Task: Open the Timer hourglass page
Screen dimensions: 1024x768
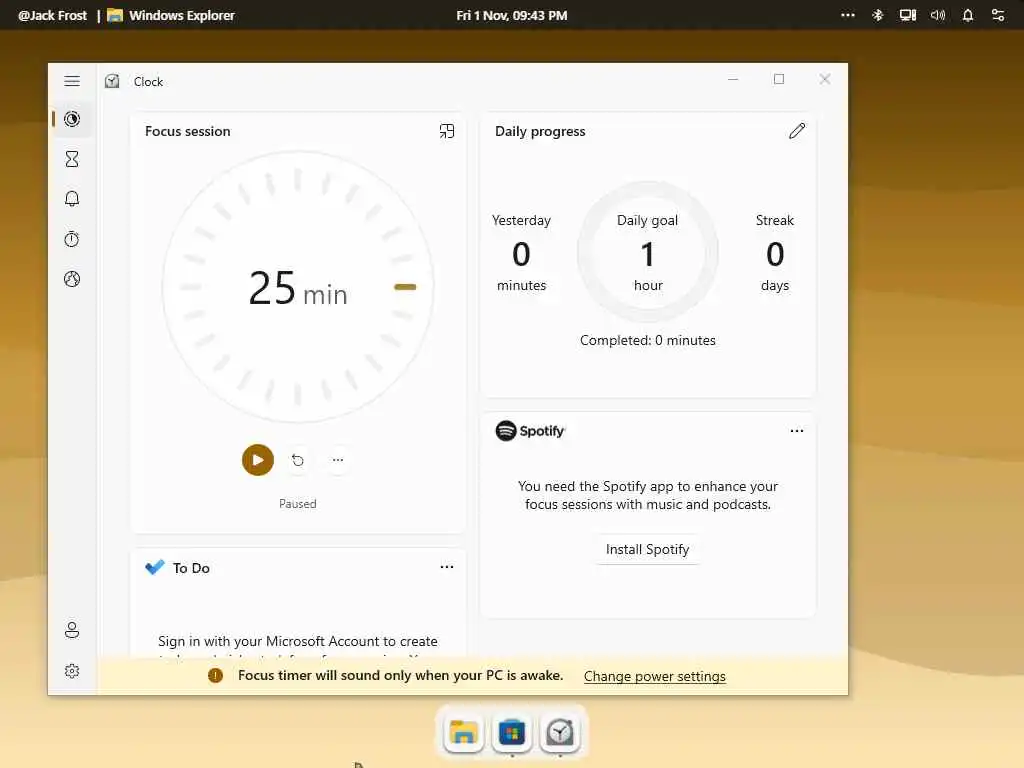Action: 72,159
